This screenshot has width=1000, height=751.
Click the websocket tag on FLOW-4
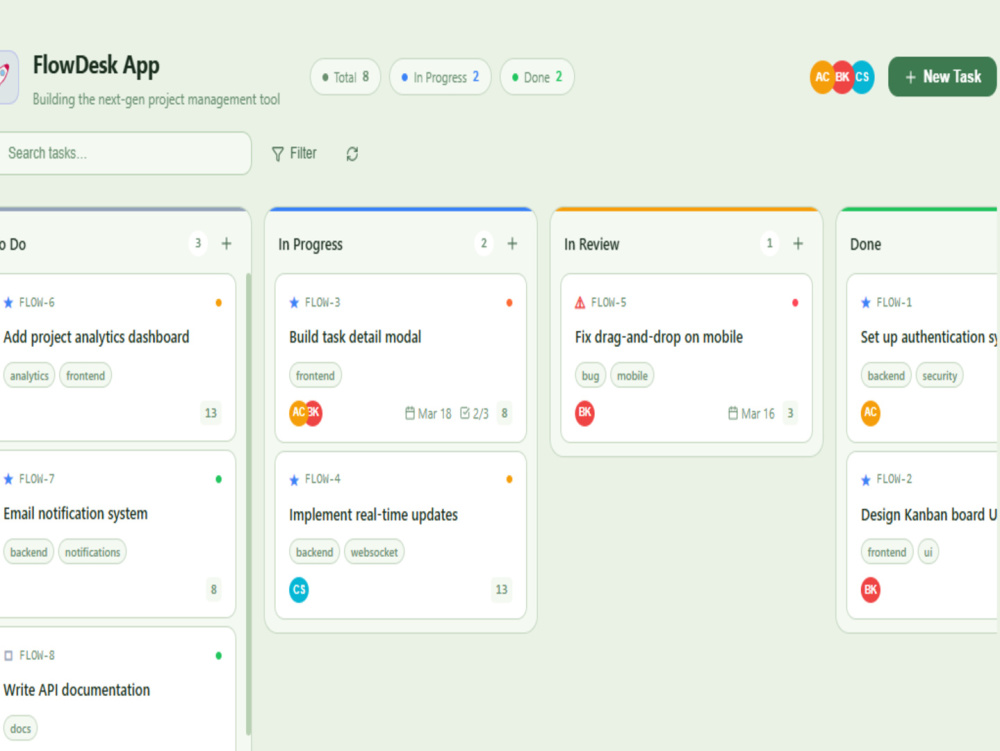[x=374, y=552]
